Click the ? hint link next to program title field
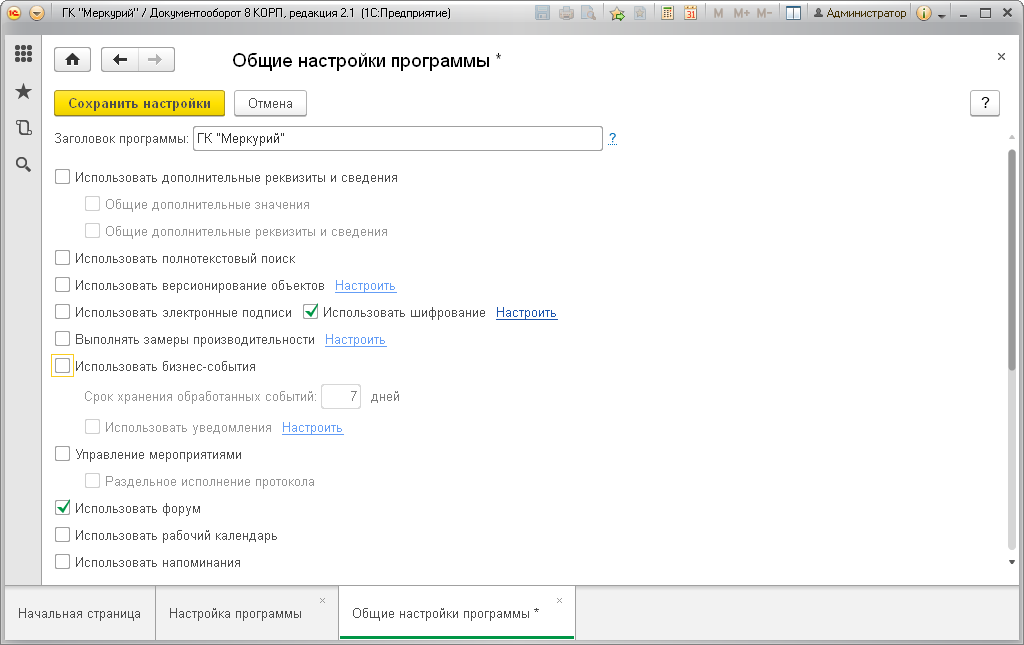This screenshot has height=645, width=1024. (613, 138)
